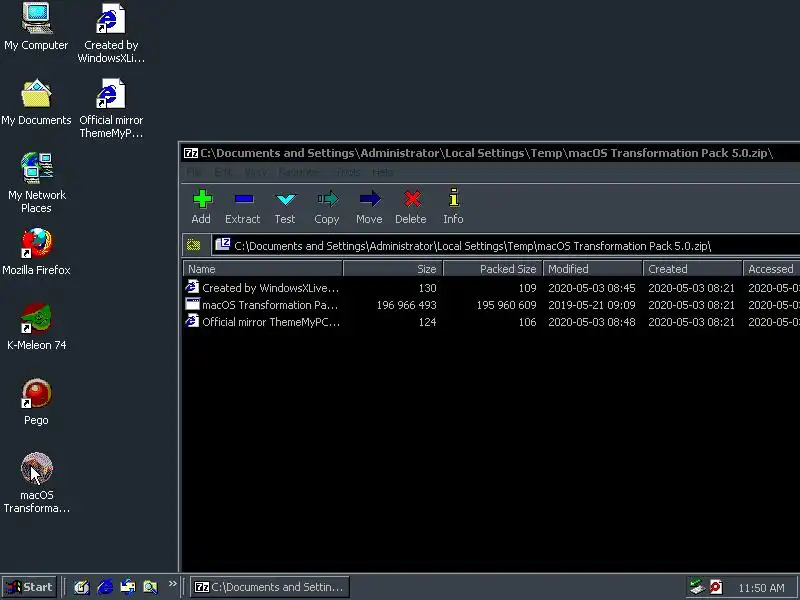Open the Tools menu in 7-Zip
The width and height of the screenshot is (800, 600).
click(x=348, y=172)
